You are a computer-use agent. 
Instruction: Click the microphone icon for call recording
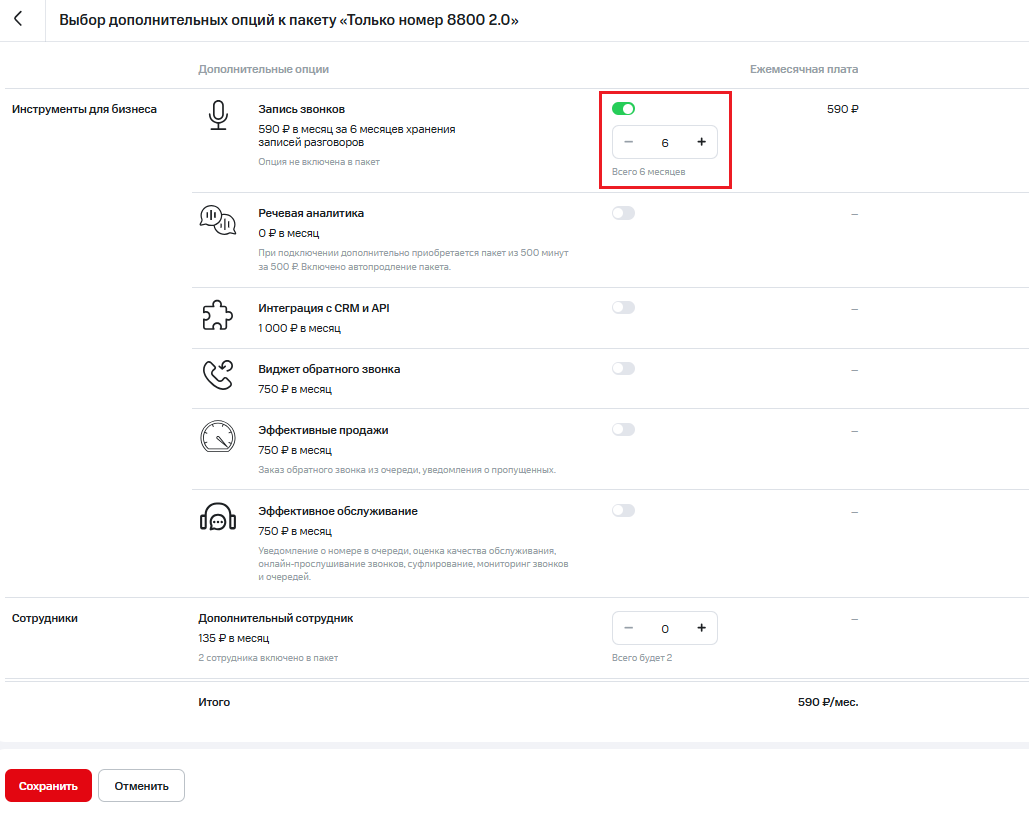tap(217, 116)
